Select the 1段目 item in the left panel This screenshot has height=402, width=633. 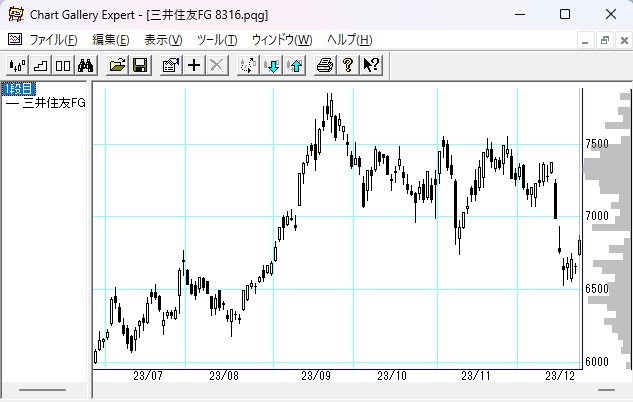18,89
